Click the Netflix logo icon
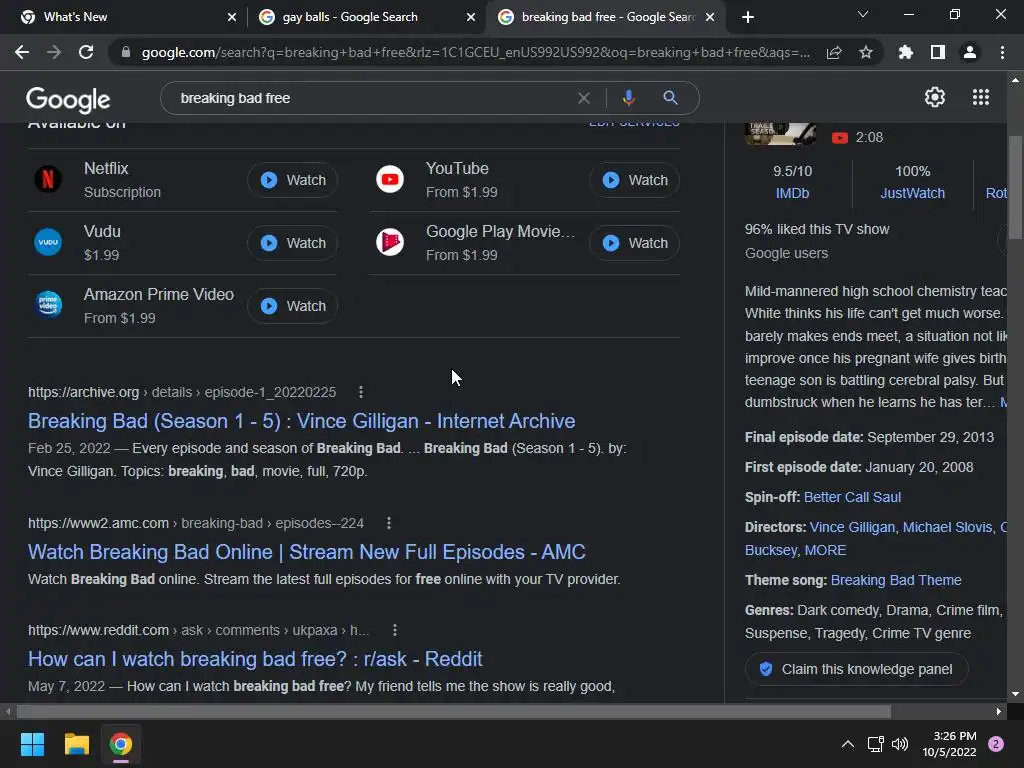This screenshot has width=1024, height=768. coord(48,179)
